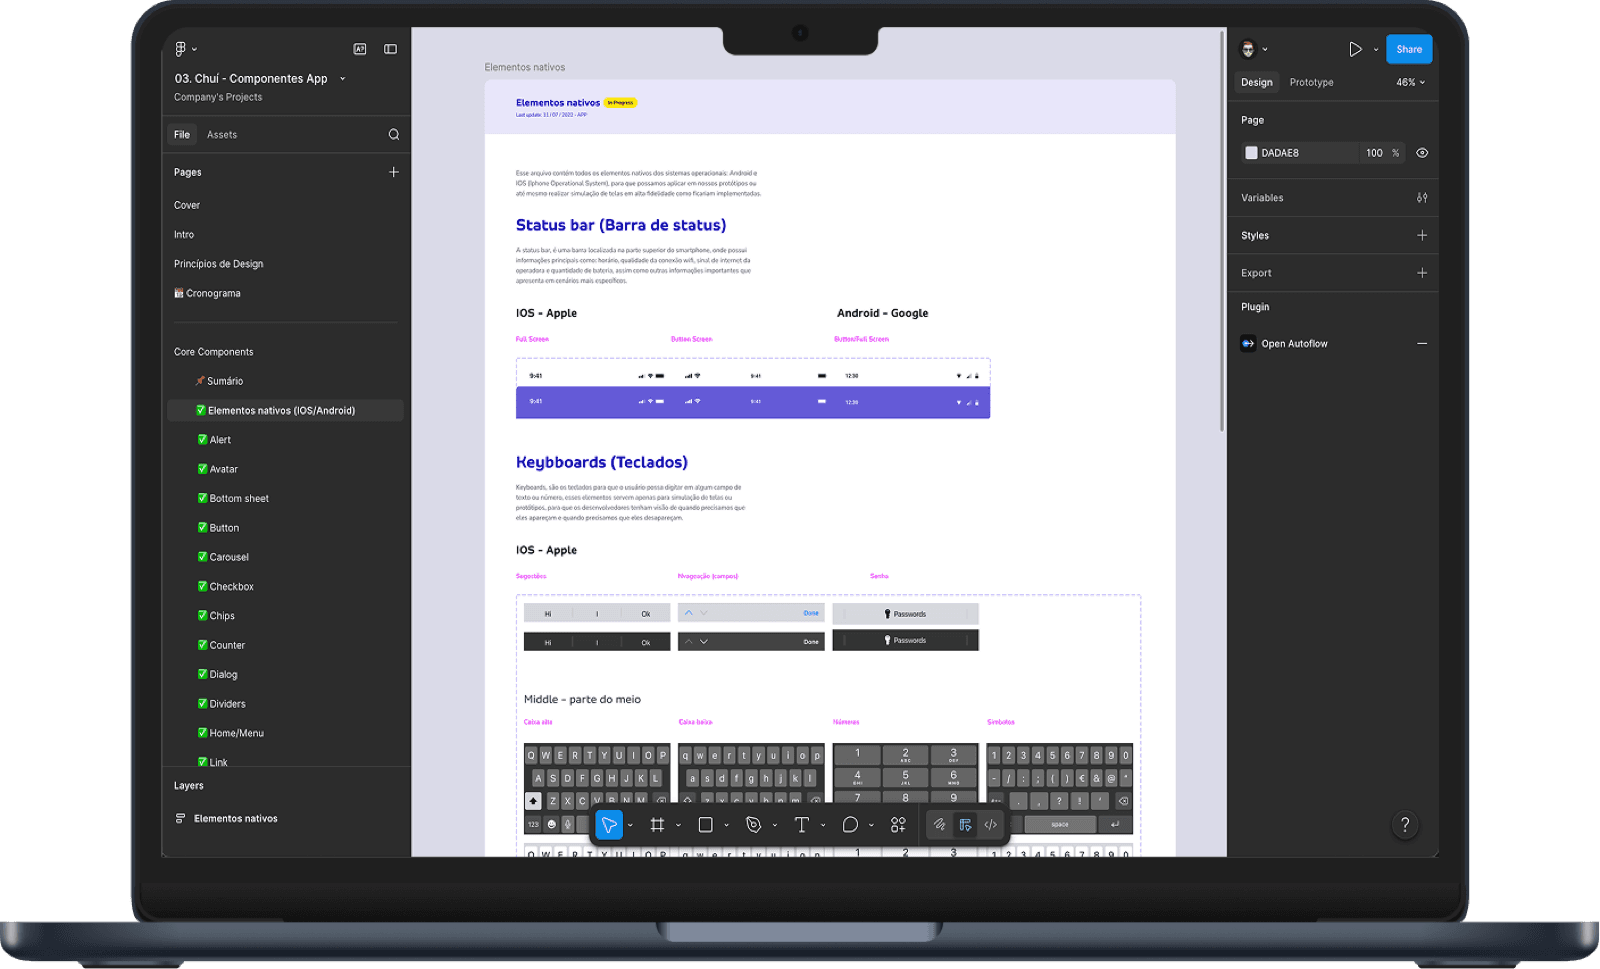Click the Present play icon

[1355, 49]
